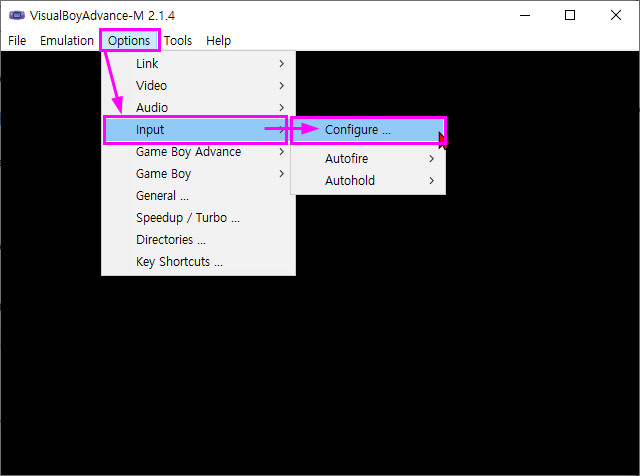Close the open Options menu
The height and width of the screenshot is (476, 640).
point(129,40)
